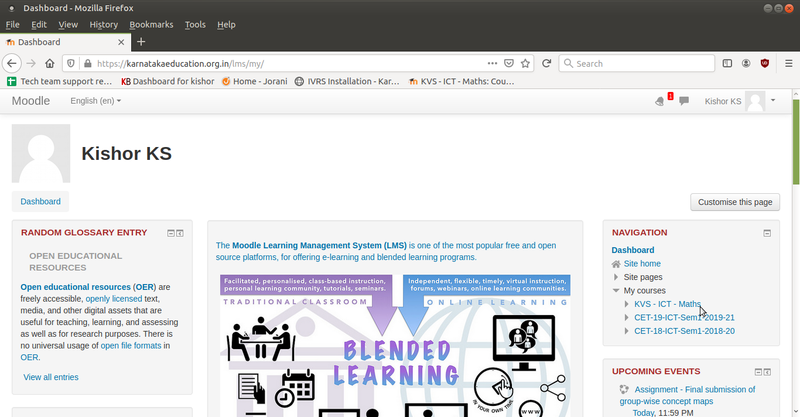
Task: Open page actions three-dot menu
Action: point(492,63)
